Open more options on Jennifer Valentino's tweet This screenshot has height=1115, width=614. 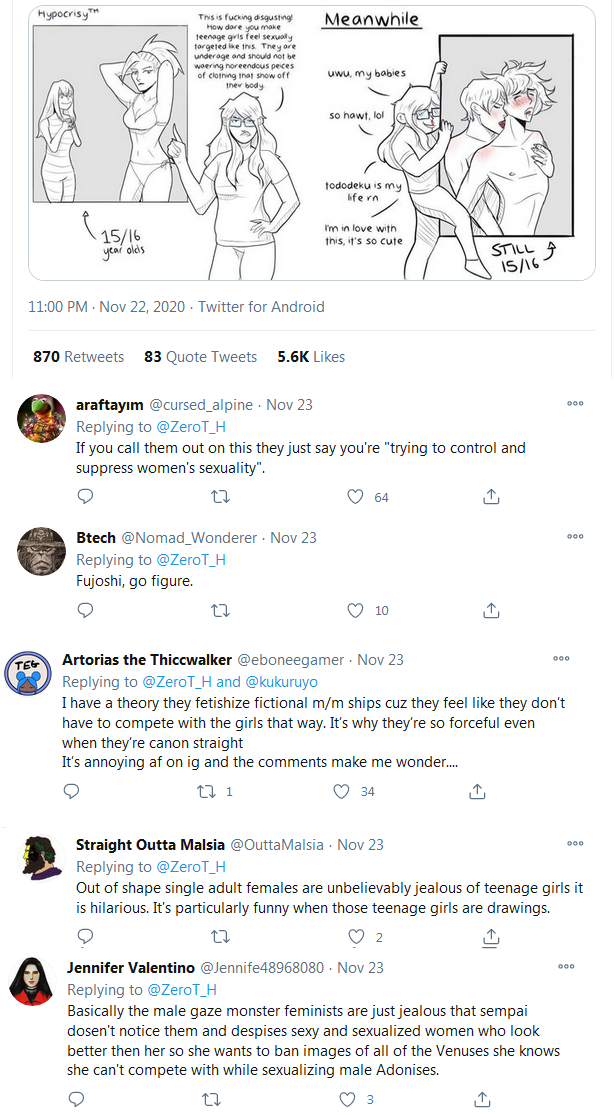coord(566,968)
